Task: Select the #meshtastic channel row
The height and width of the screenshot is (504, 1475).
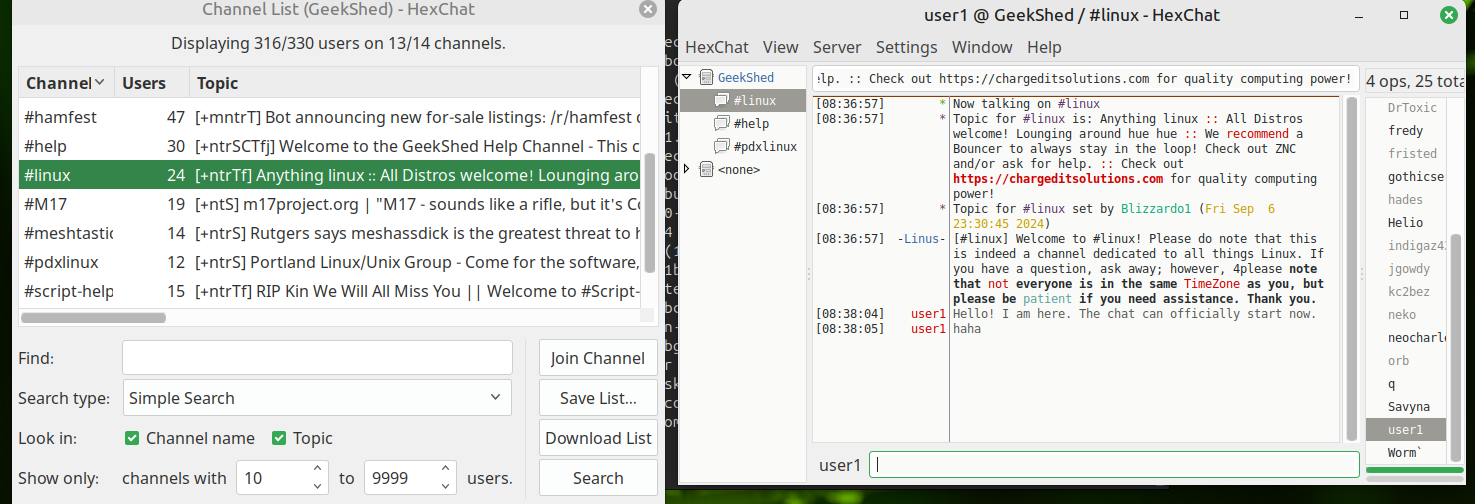Action: click(330, 233)
